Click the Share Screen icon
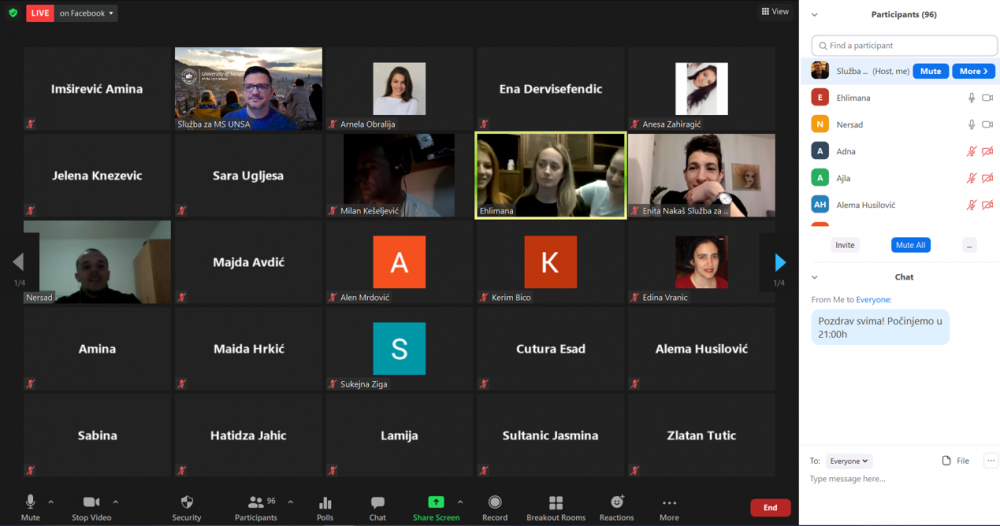Image resolution: width=1000 pixels, height=526 pixels. click(436, 502)
